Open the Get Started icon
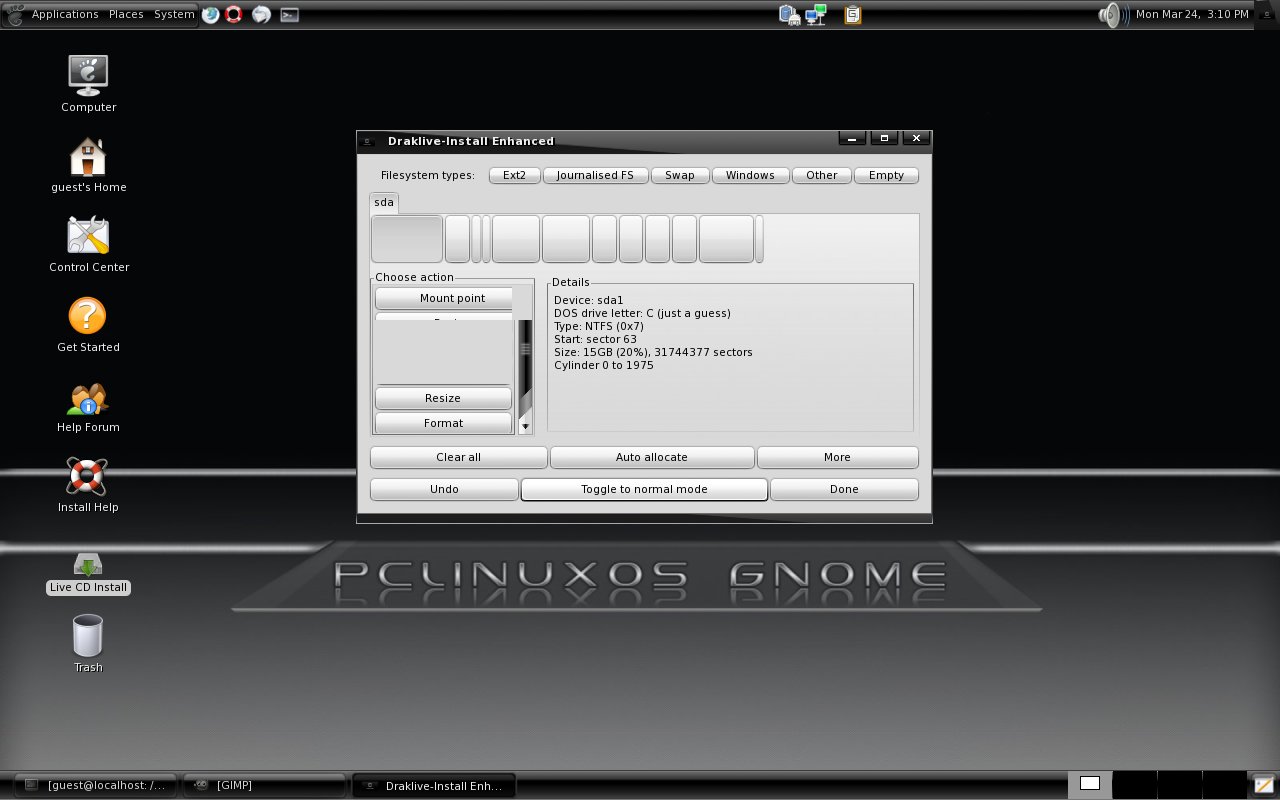Image resolution: width=1280 pixels, height=800 pixels. pyautogui.click(x=88, y=316)
